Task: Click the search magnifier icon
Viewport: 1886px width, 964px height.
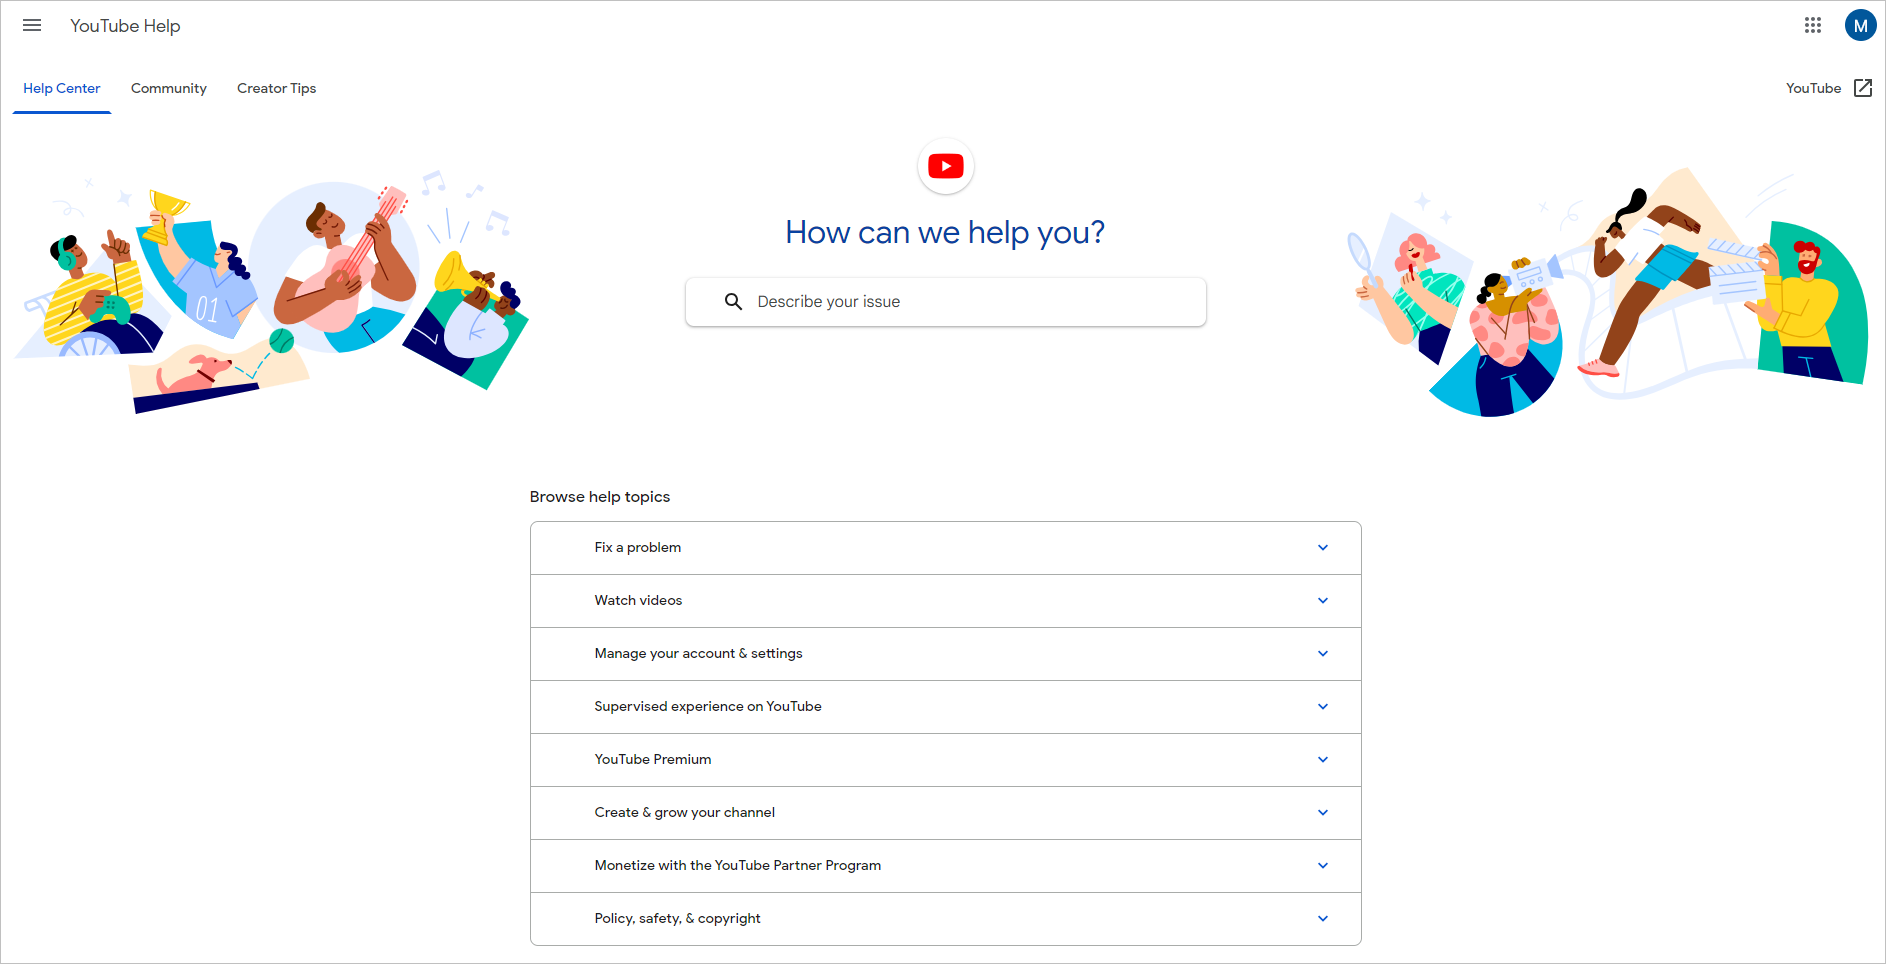Action: (733, 301)
